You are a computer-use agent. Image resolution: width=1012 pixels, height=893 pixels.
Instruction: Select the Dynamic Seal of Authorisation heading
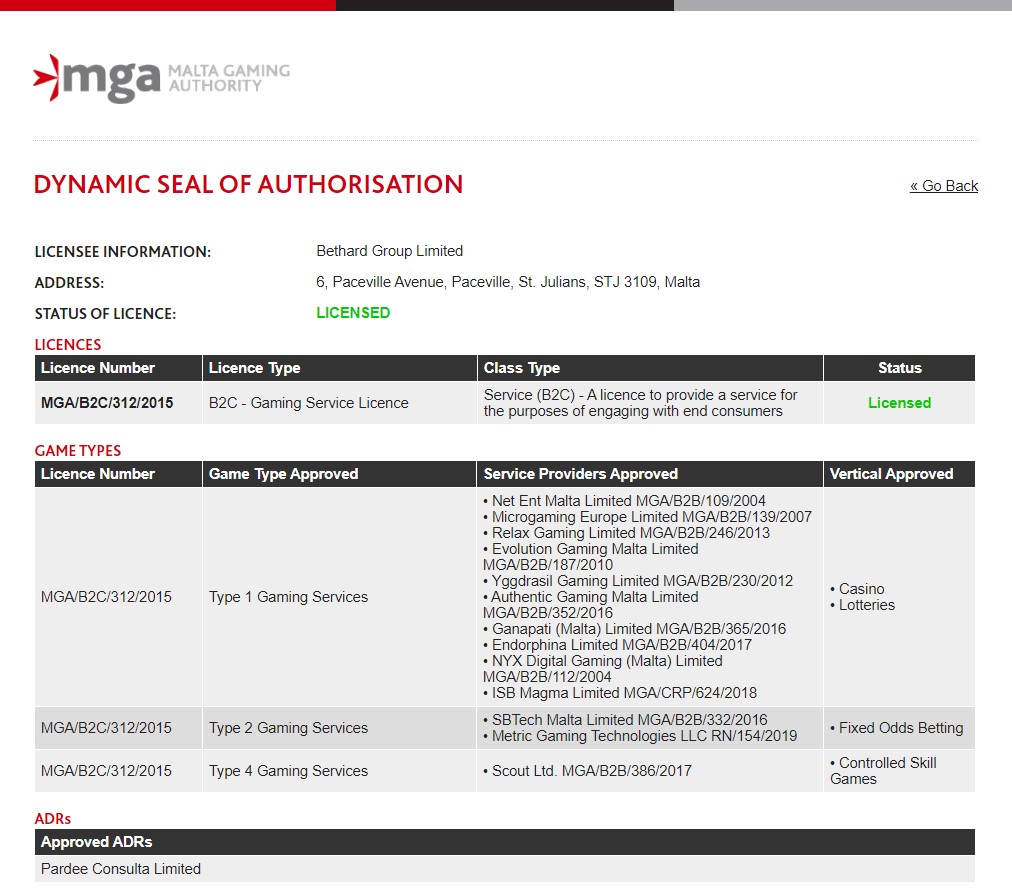pos(248,185)
